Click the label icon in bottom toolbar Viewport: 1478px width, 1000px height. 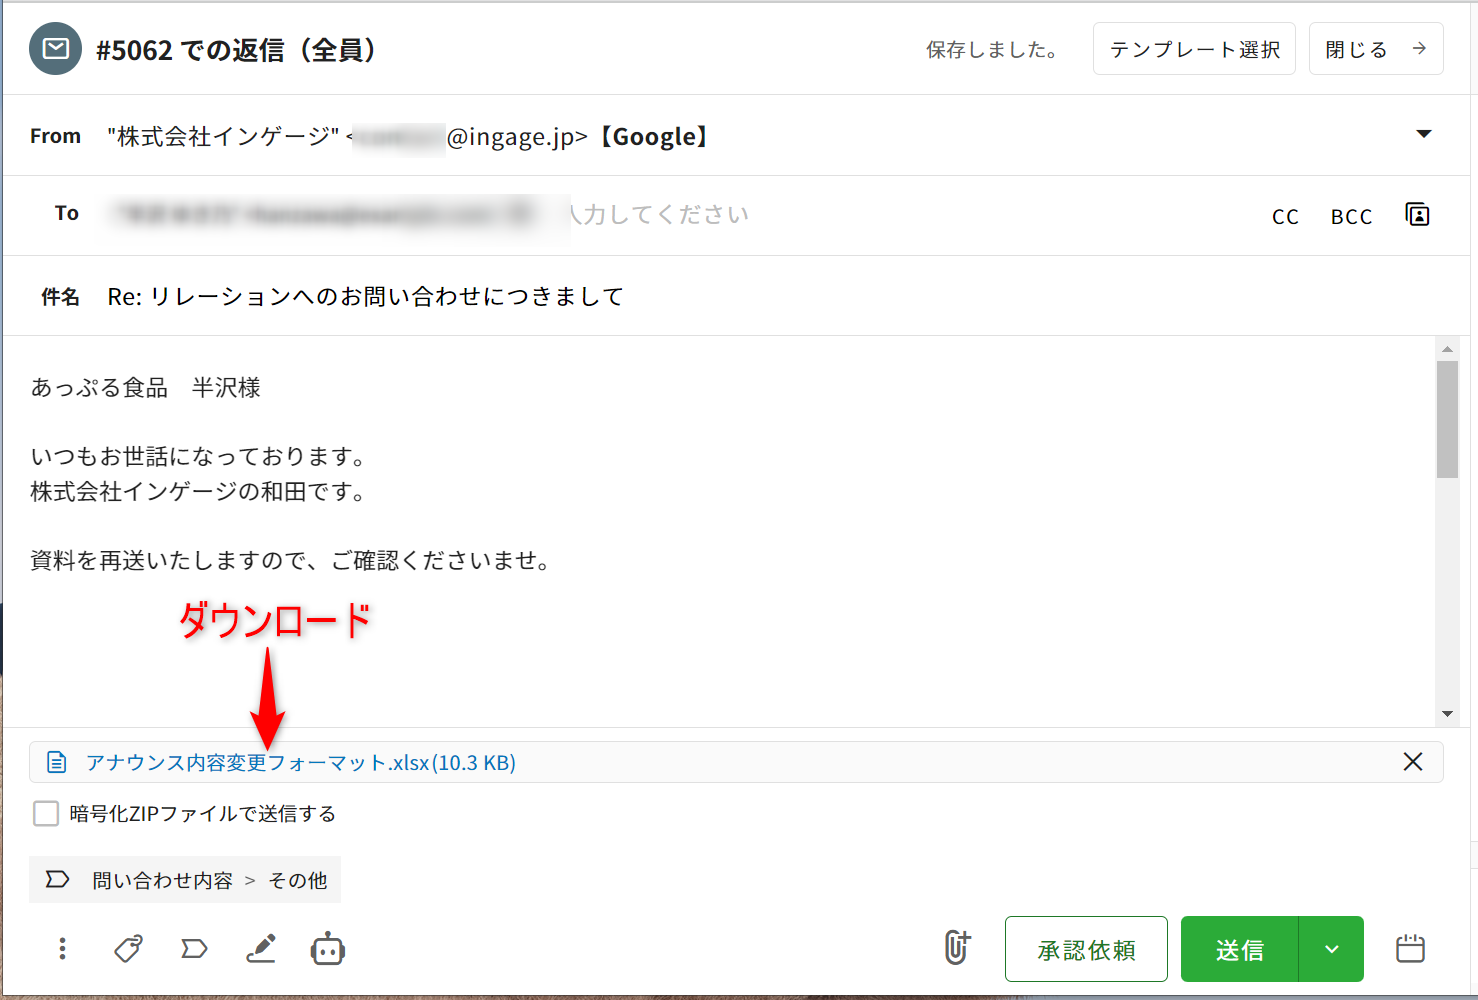pos(194,949)
